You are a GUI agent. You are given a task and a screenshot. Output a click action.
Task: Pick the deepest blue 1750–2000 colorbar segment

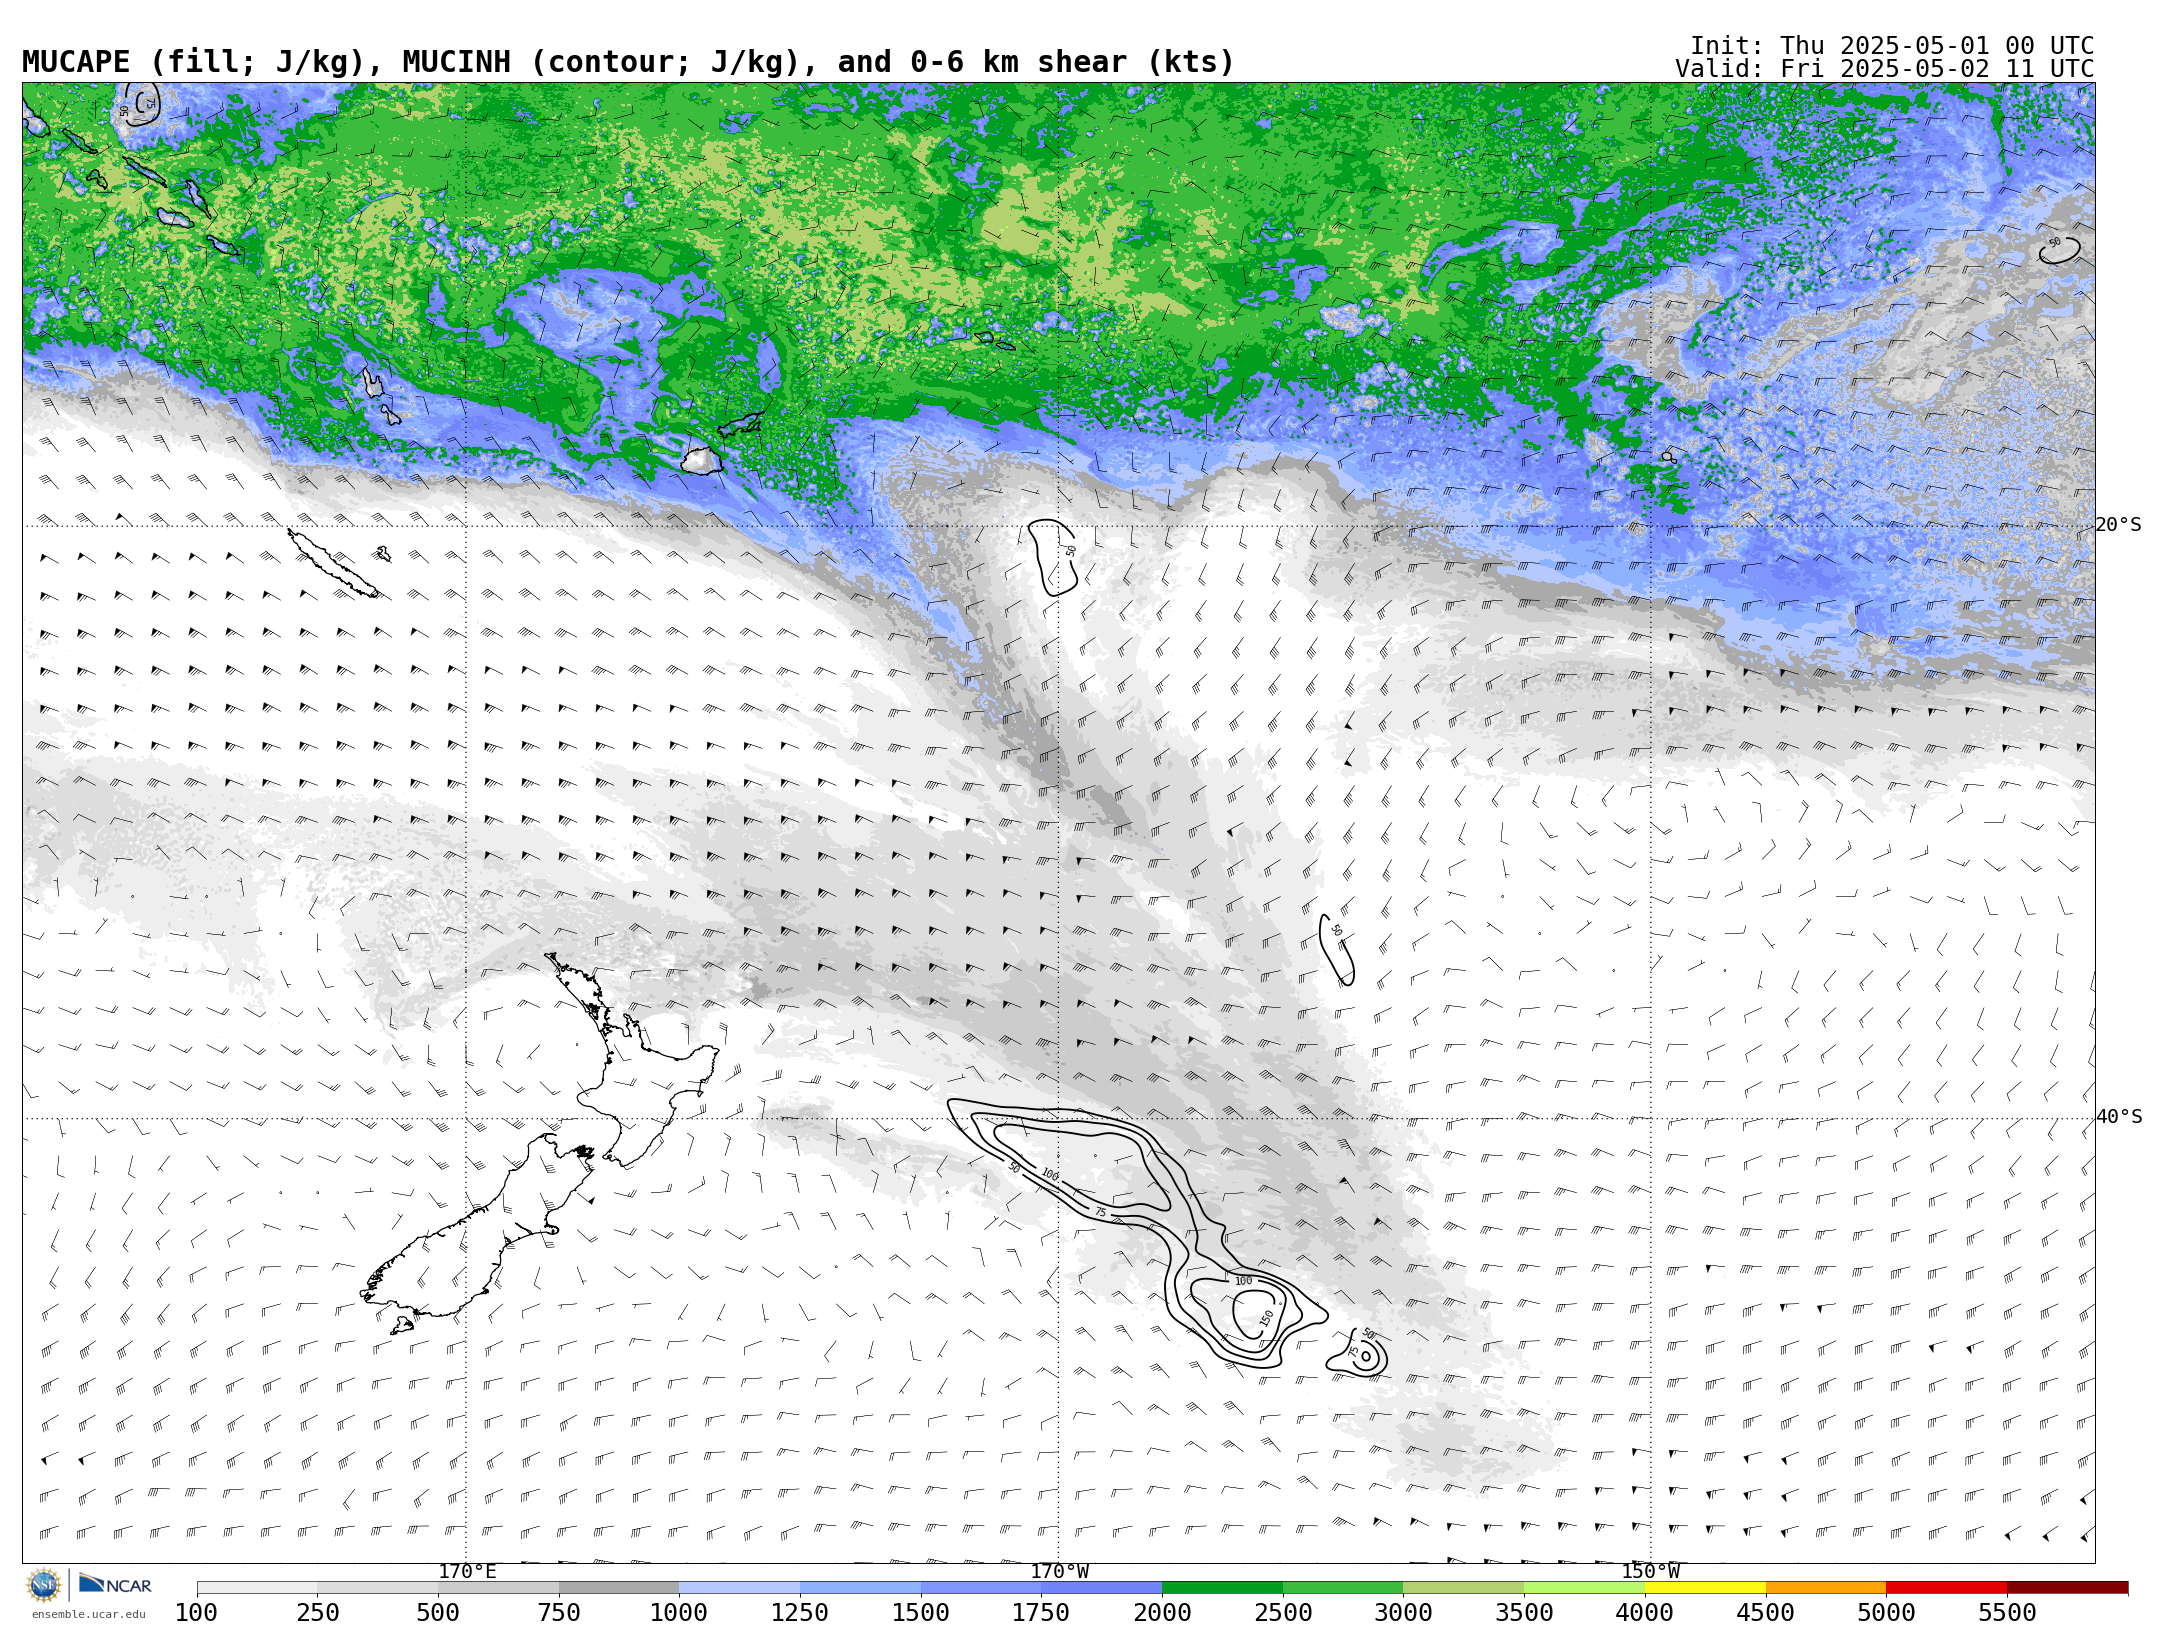coord(1101,1587)
